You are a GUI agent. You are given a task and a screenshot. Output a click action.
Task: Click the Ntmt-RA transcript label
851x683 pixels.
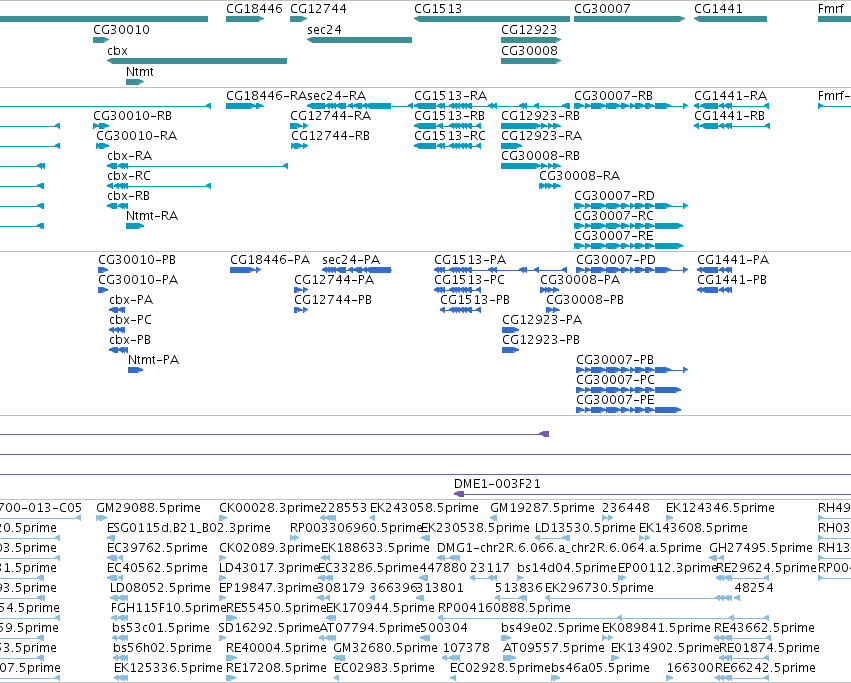pyautogui.click(x=152, y=216)
